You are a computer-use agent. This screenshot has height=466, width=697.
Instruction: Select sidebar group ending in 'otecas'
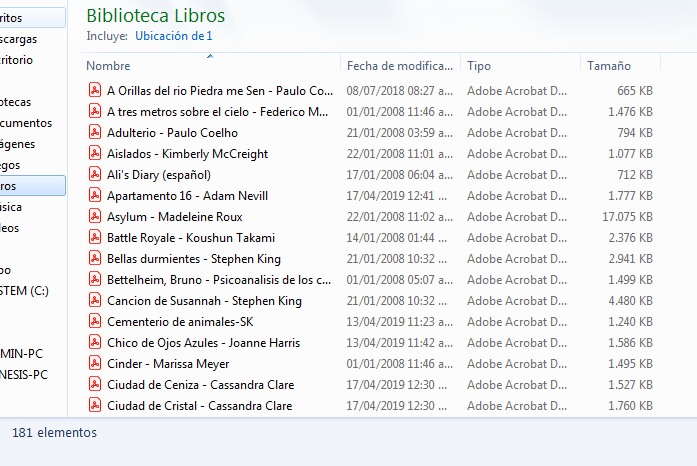pyautogui.click(x=16, y=102)
